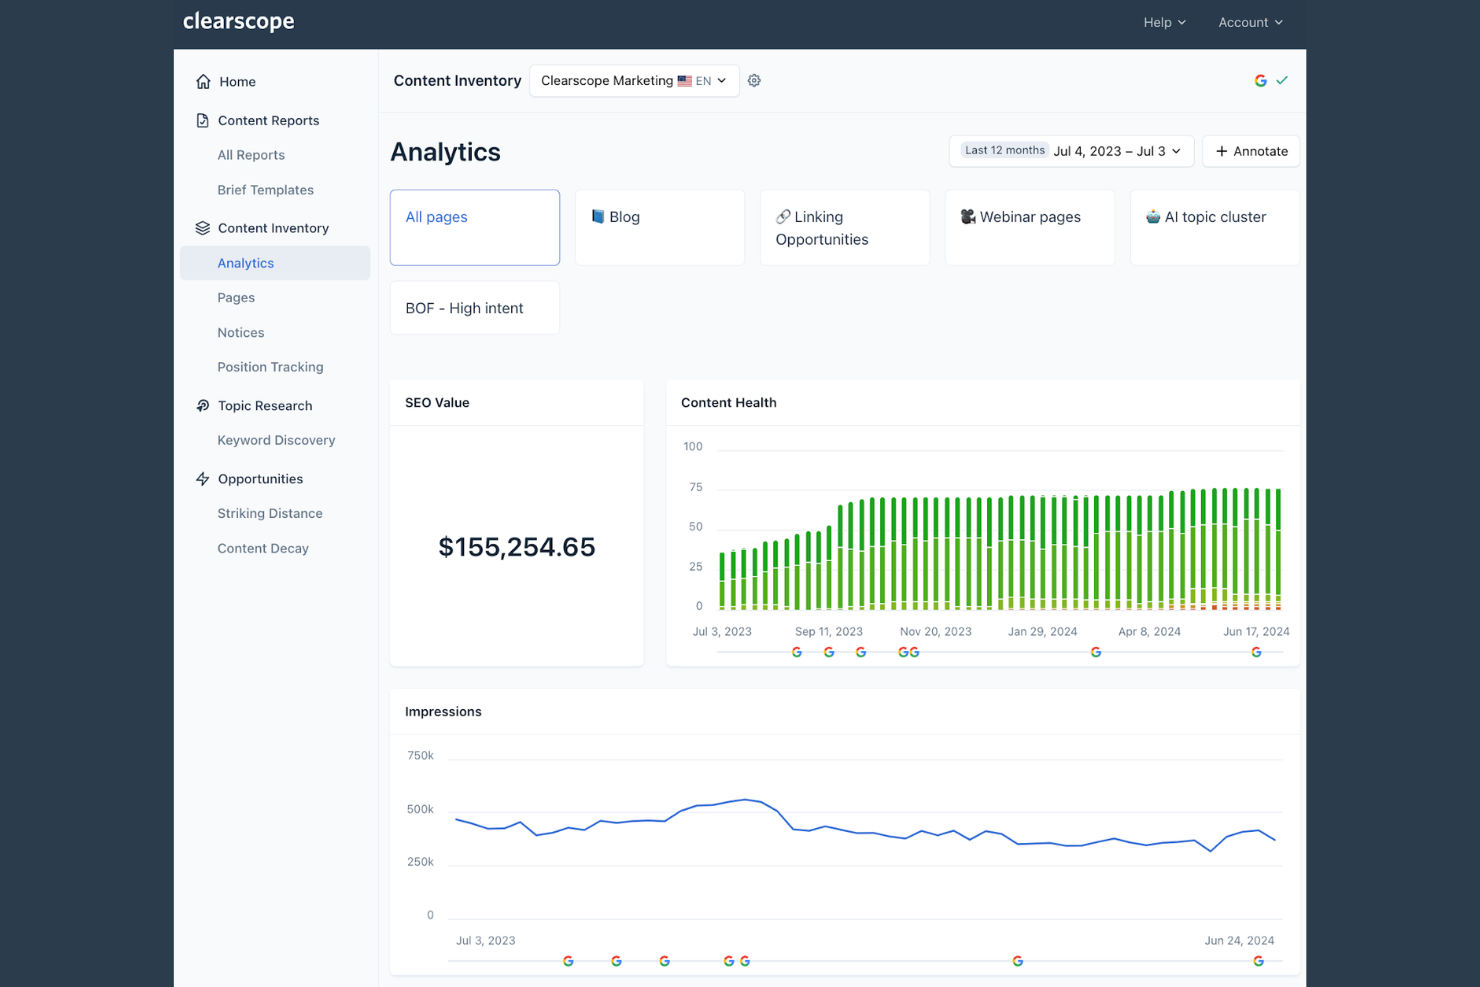Click the Home icon in the sidebar
Viewport: 1480px width, 987px height.
click(x=202, y=81)
